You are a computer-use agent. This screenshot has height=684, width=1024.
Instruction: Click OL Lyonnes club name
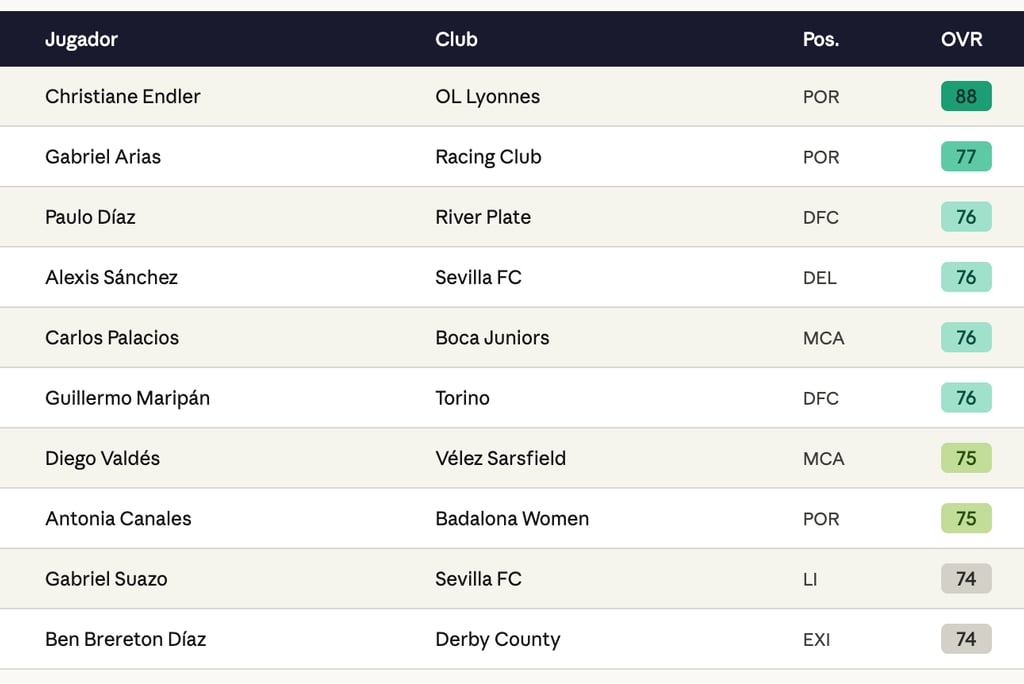[x=487, y=97]
